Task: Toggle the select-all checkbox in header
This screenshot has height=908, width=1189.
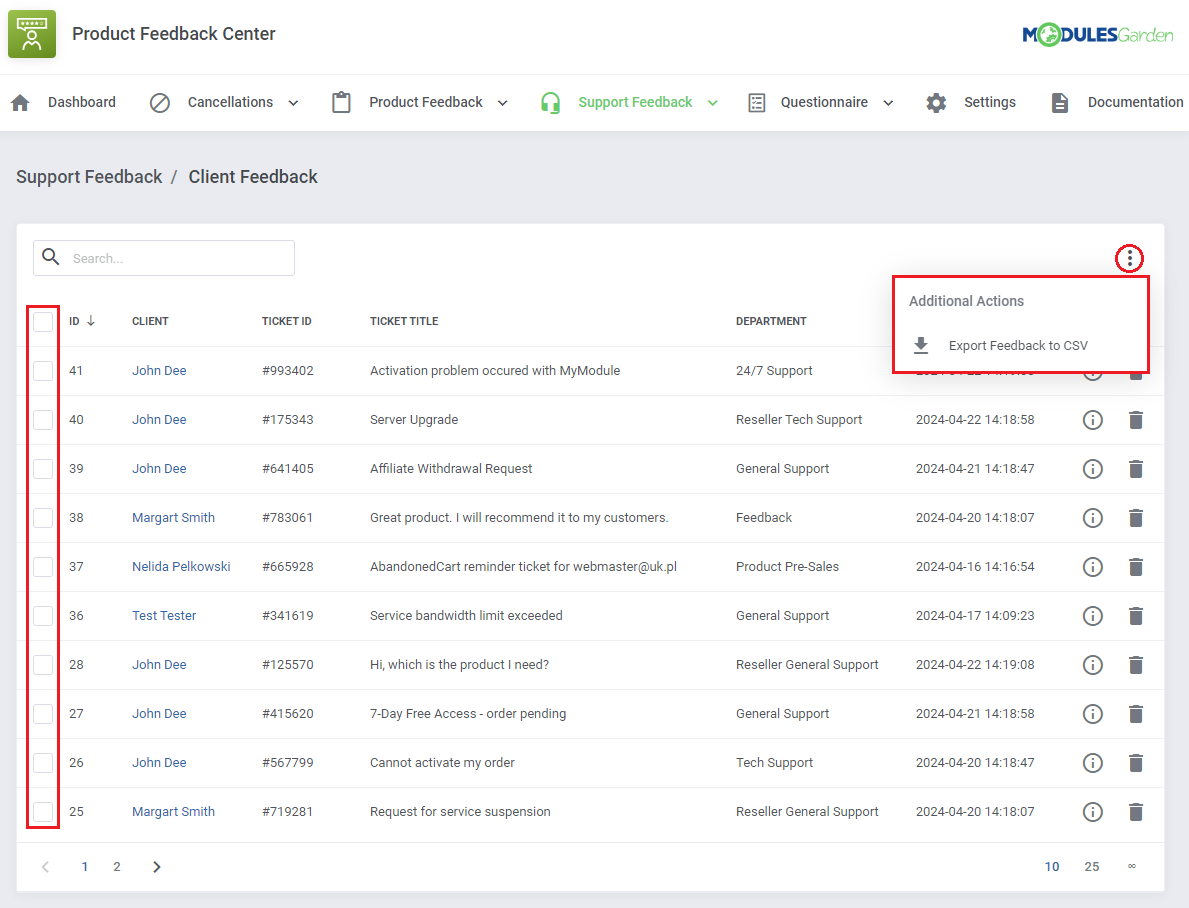Action: pos(43,322)
